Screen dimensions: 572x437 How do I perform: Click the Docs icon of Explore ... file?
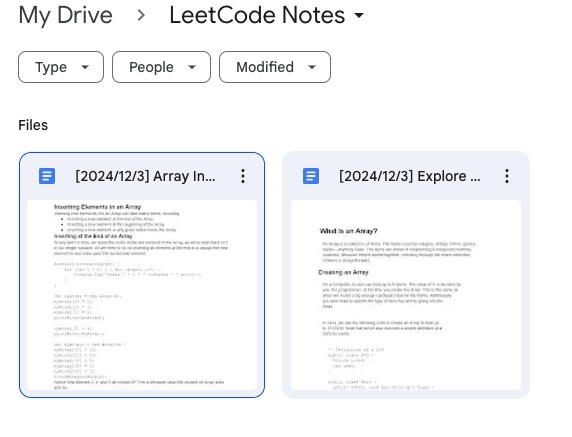[x=311, y=176]
